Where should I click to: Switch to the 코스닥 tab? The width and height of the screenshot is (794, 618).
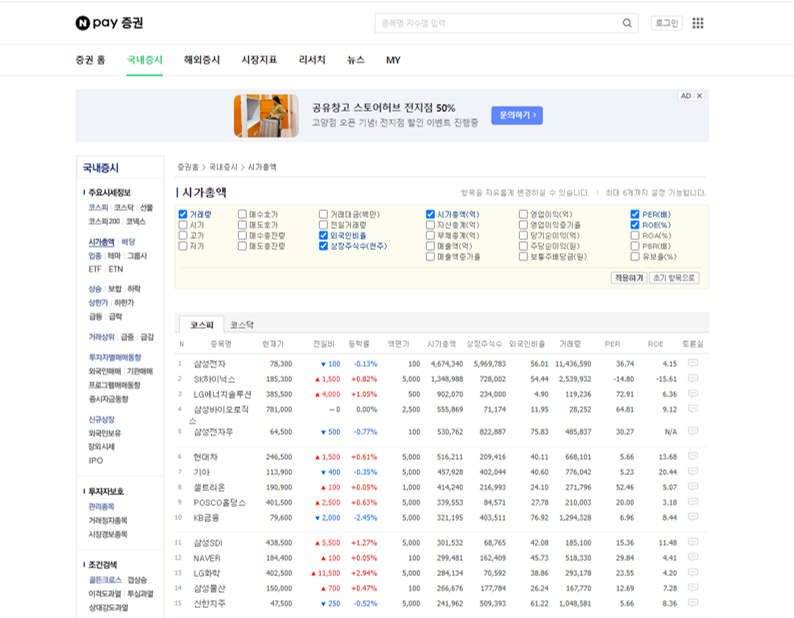242,325
